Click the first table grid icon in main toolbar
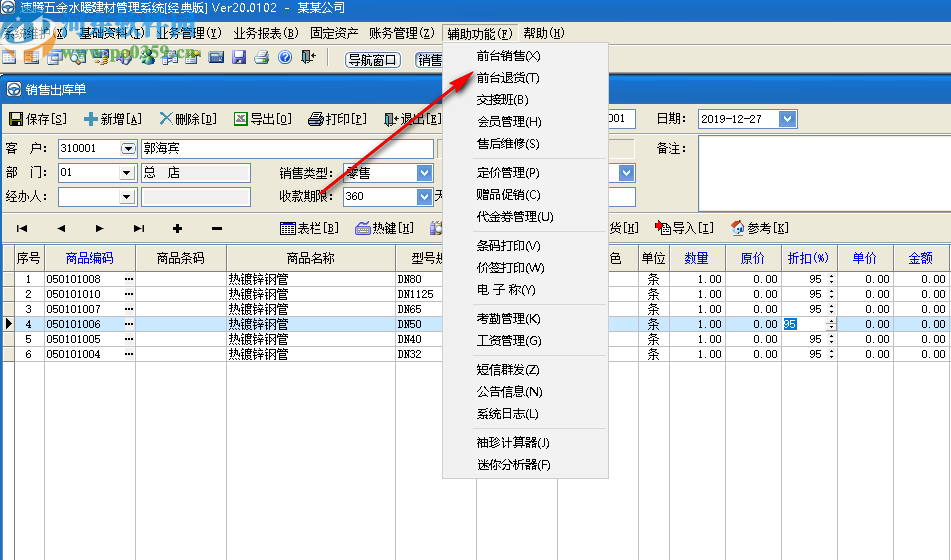The width and height of the screenshot is (951, 560). [x=9, y=57]
